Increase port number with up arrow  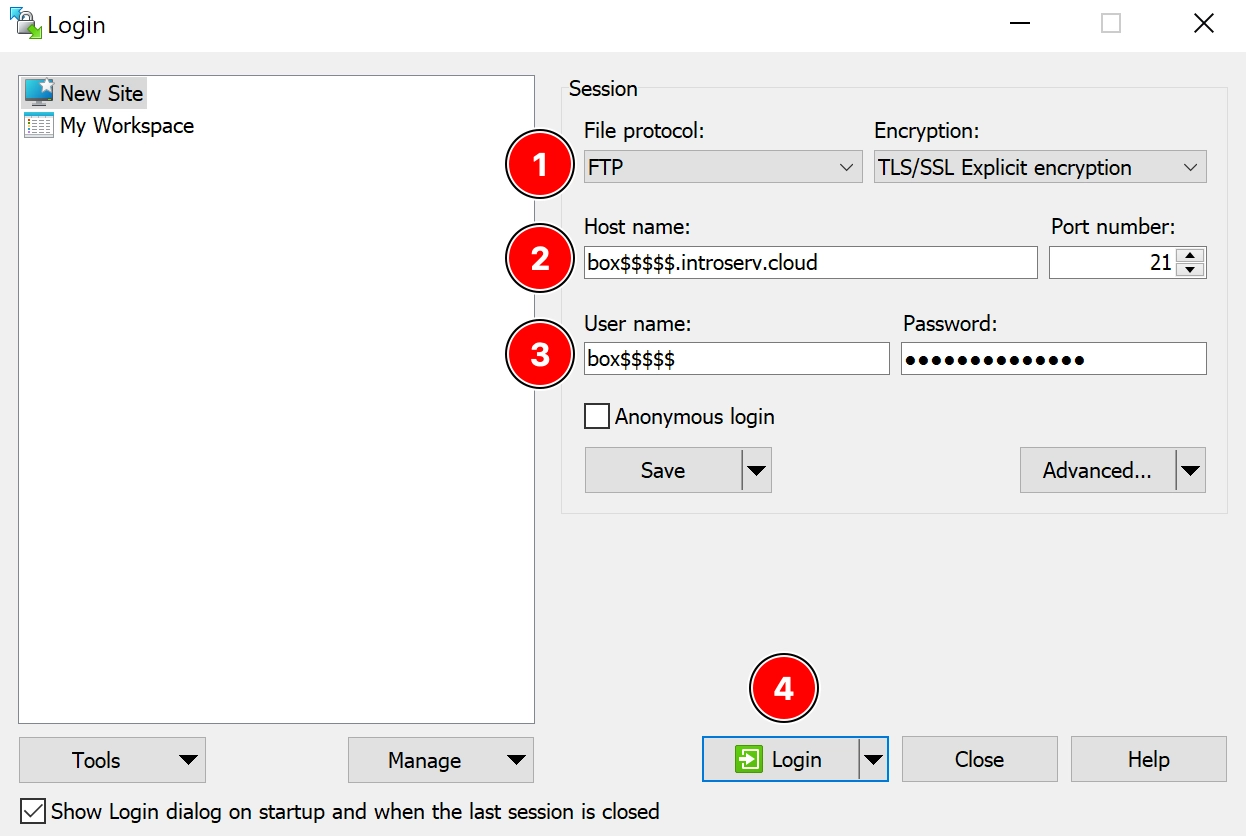[1190, 256]
